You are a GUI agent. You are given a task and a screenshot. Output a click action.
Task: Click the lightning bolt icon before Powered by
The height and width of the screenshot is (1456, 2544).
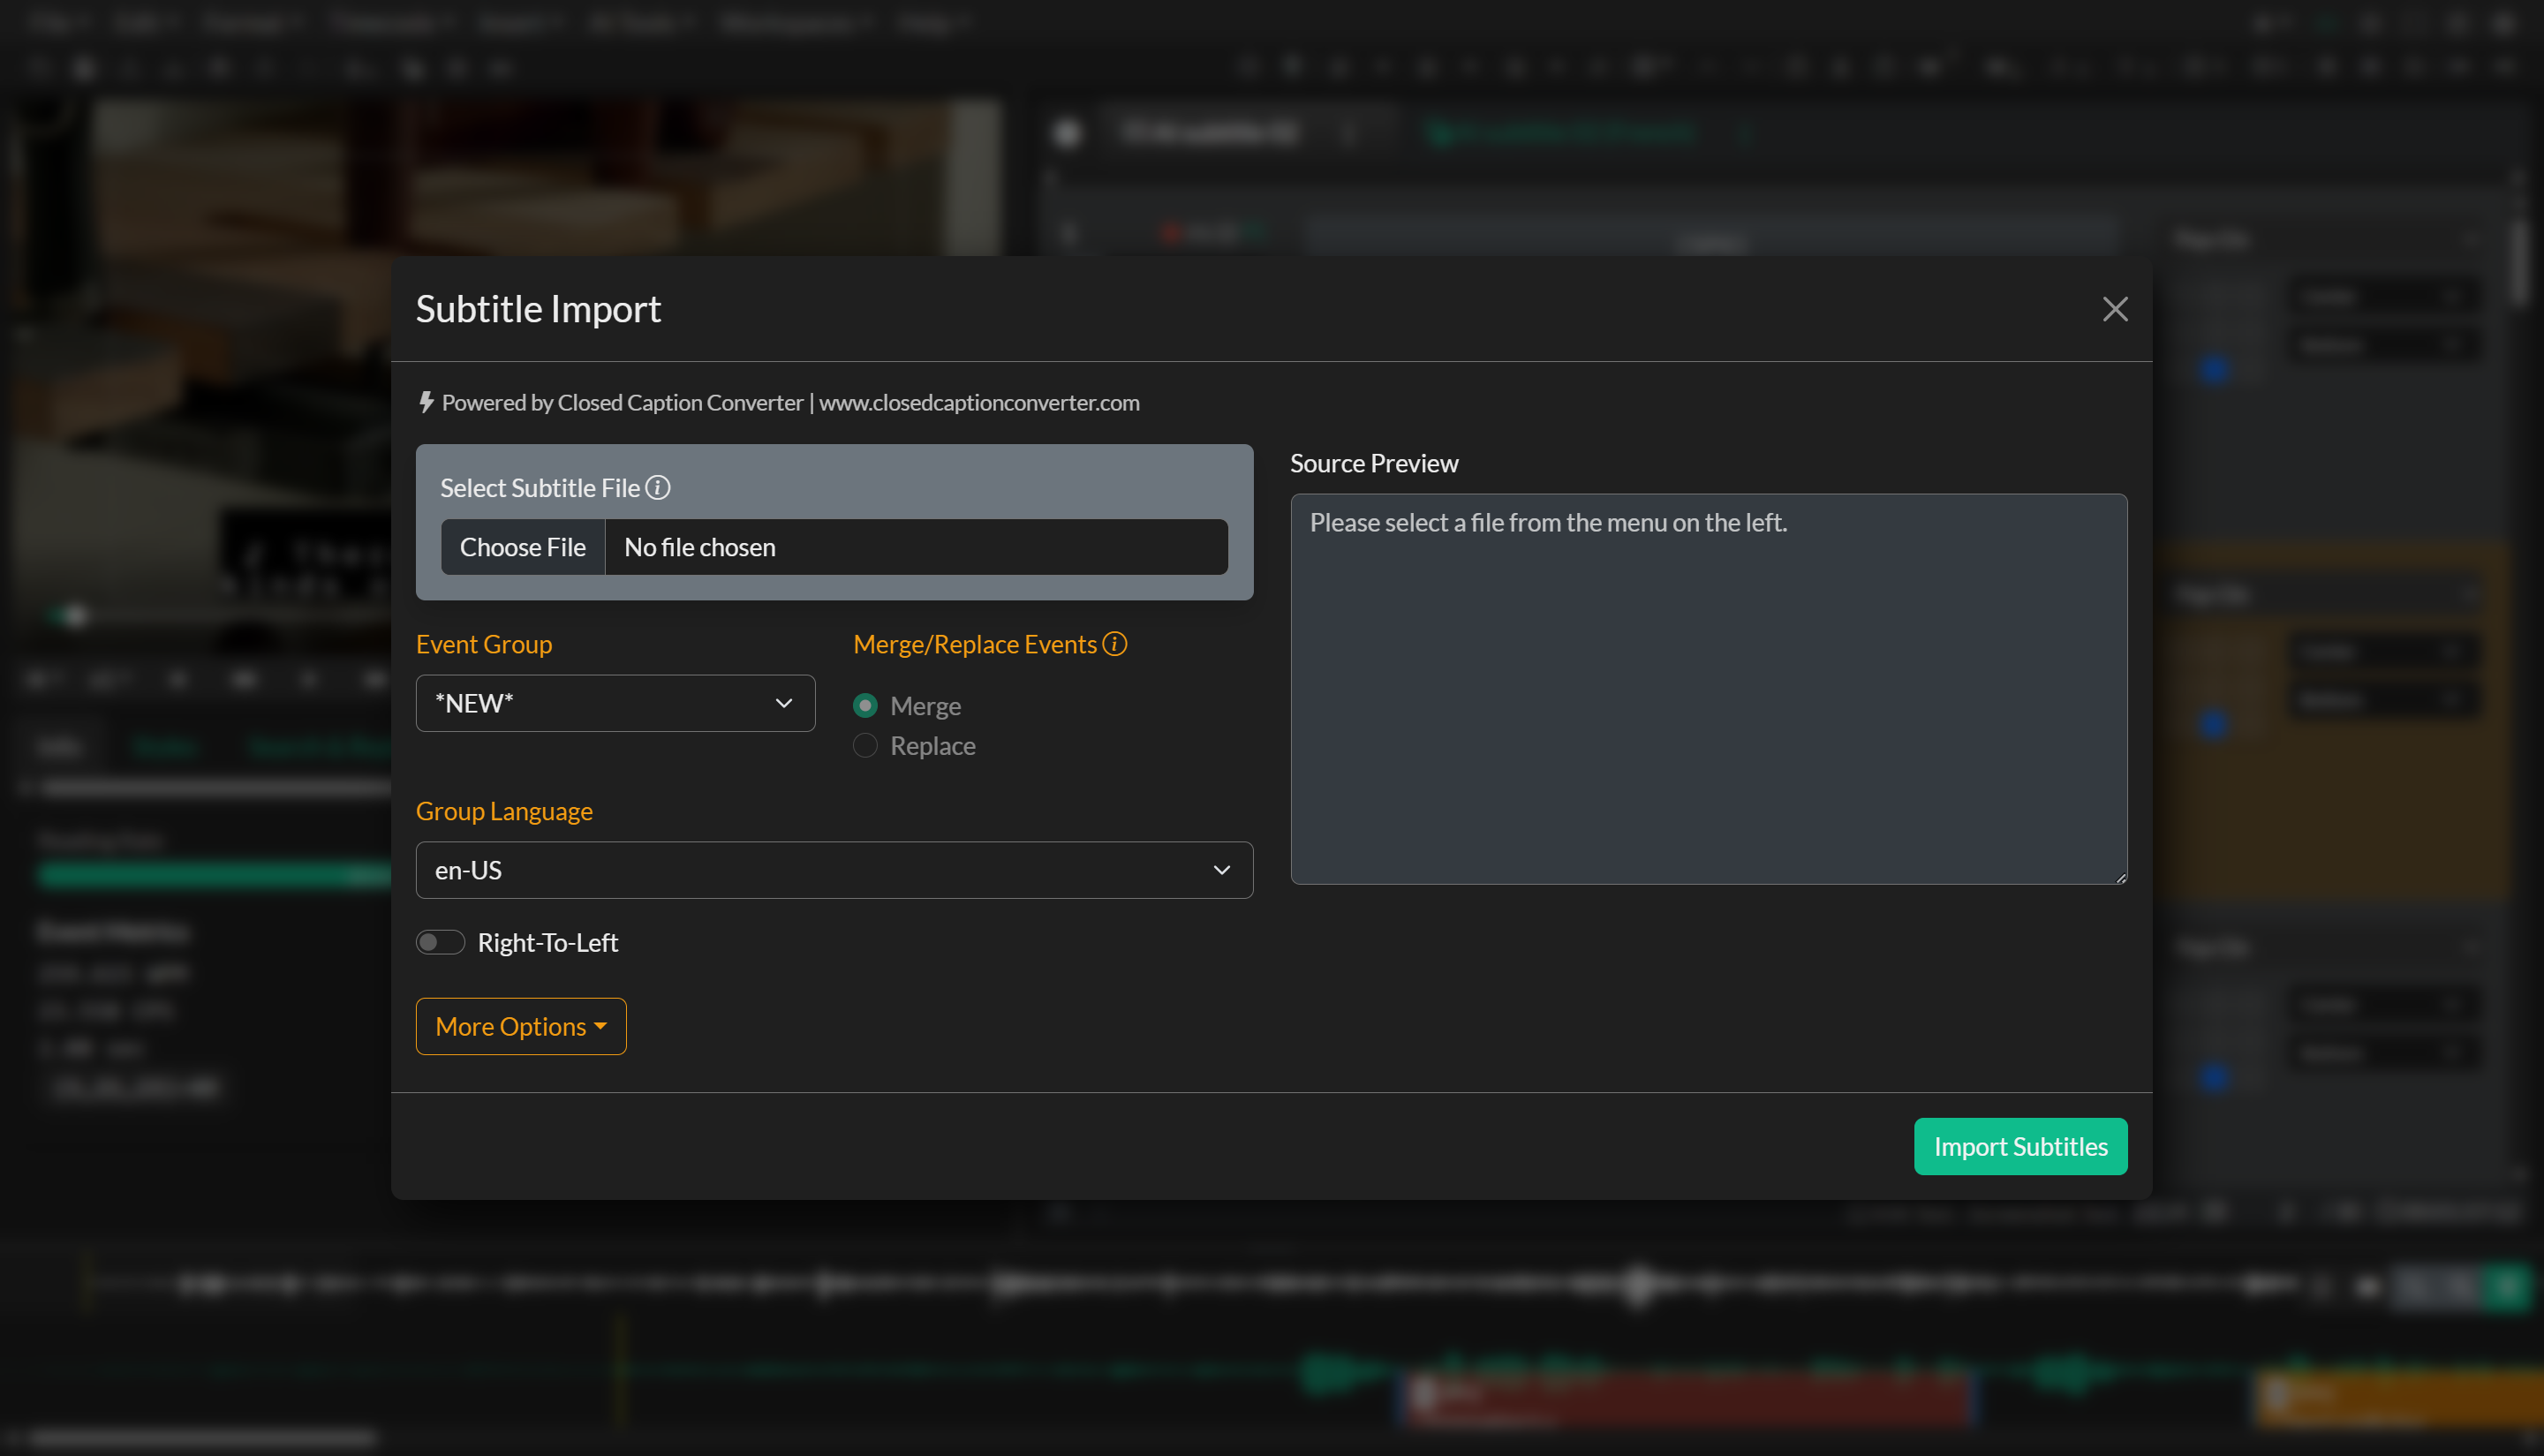pos(427,402)
